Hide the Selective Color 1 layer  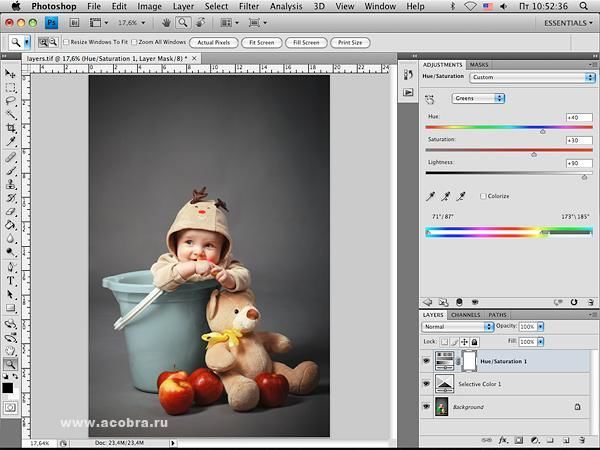point(427,384)
